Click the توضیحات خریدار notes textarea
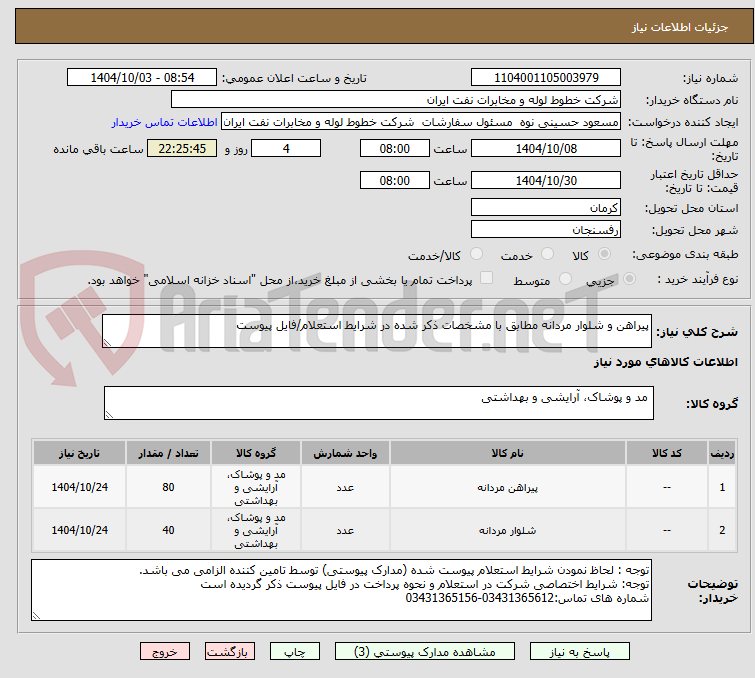755x678 pixels. pos(341,590)
